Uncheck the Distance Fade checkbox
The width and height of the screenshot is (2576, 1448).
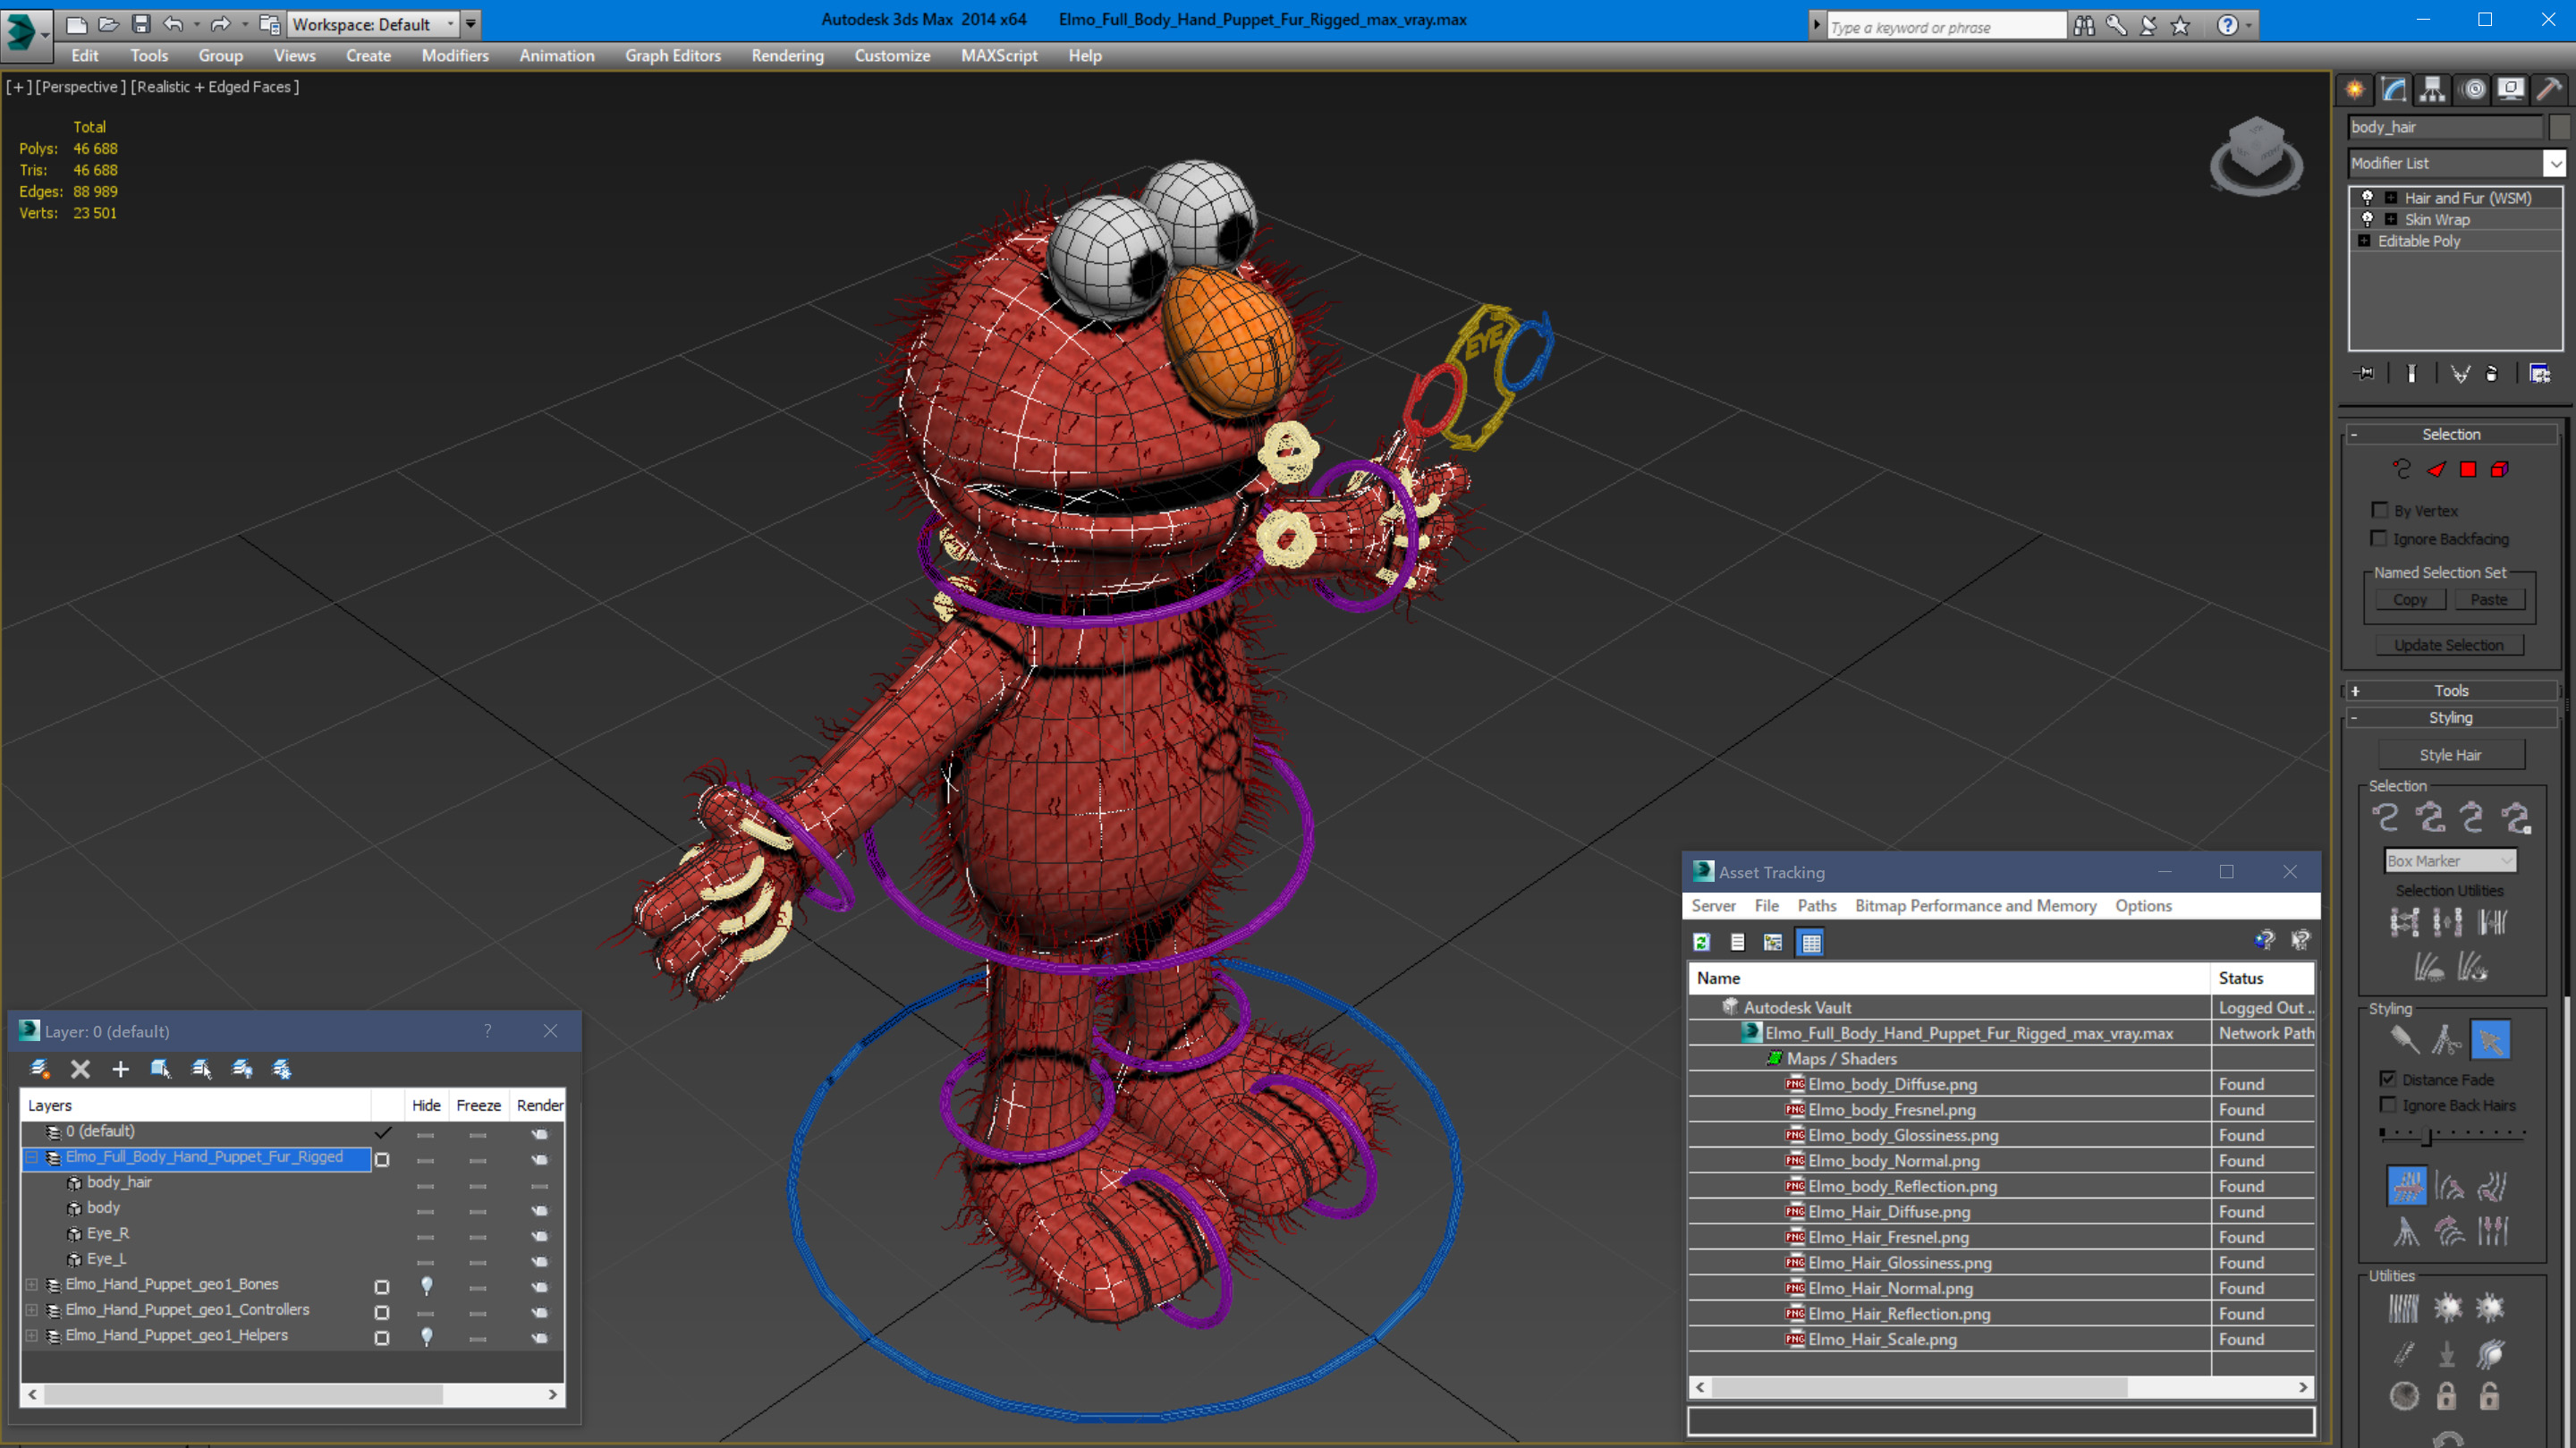coord(2388,1079)
